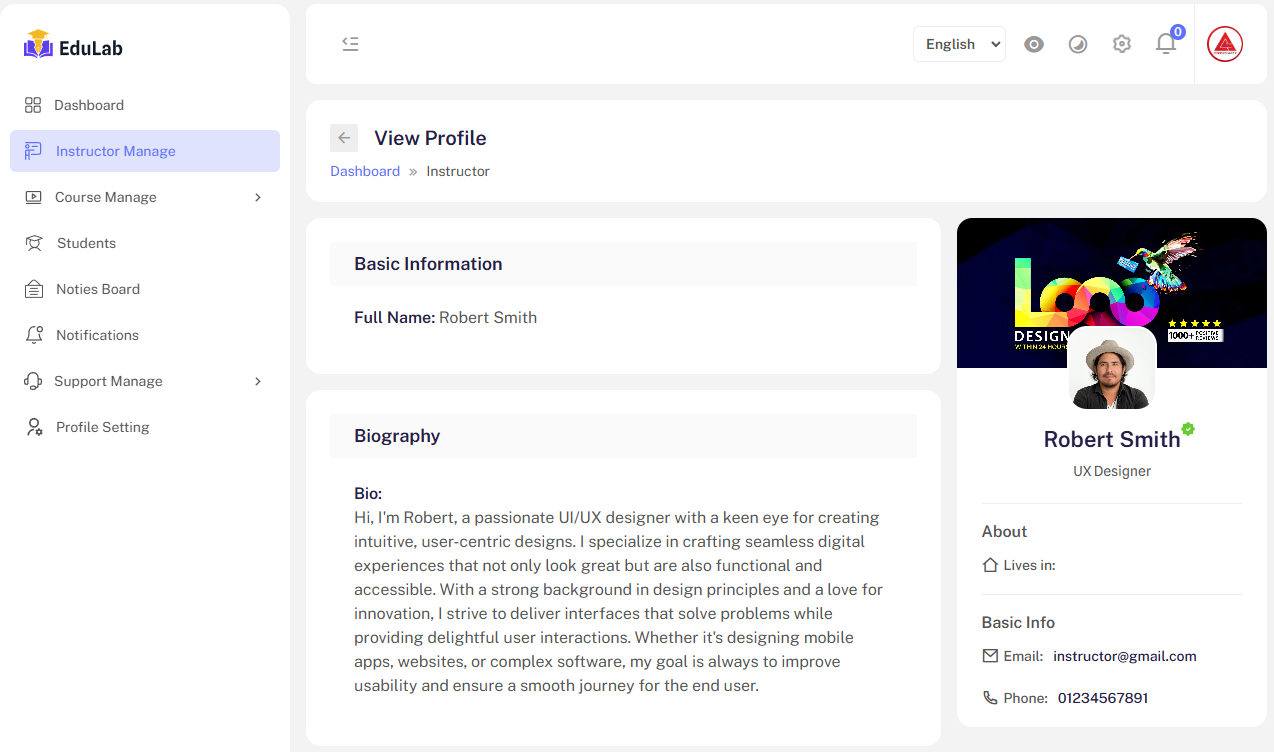Click the user avatar in top bar
1274x752 pixels.
click(1225, 44)
